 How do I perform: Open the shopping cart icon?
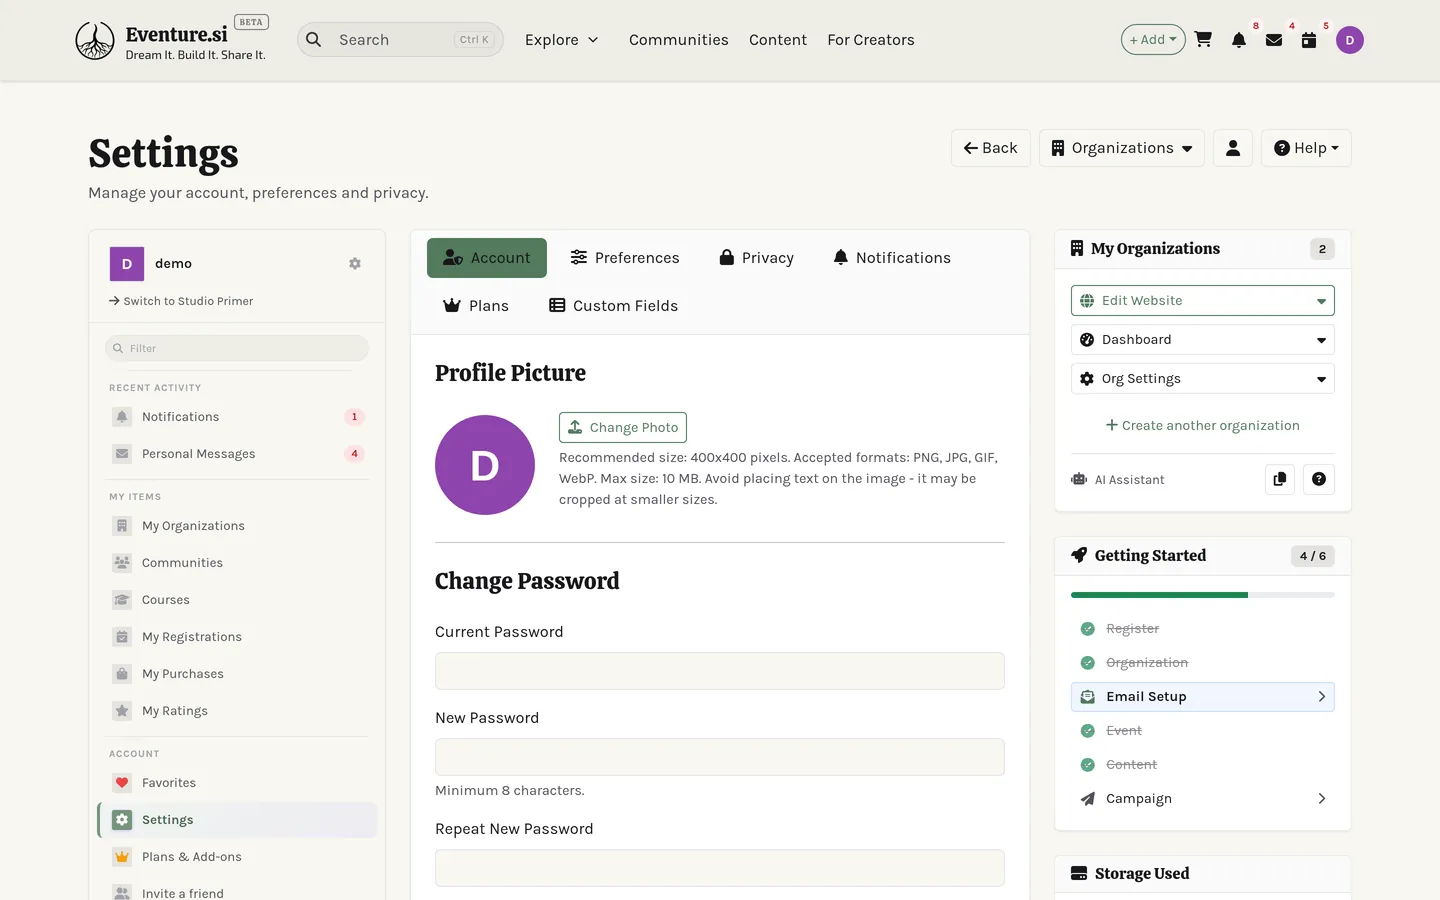pyautogui.click(x=1203, y=40)
